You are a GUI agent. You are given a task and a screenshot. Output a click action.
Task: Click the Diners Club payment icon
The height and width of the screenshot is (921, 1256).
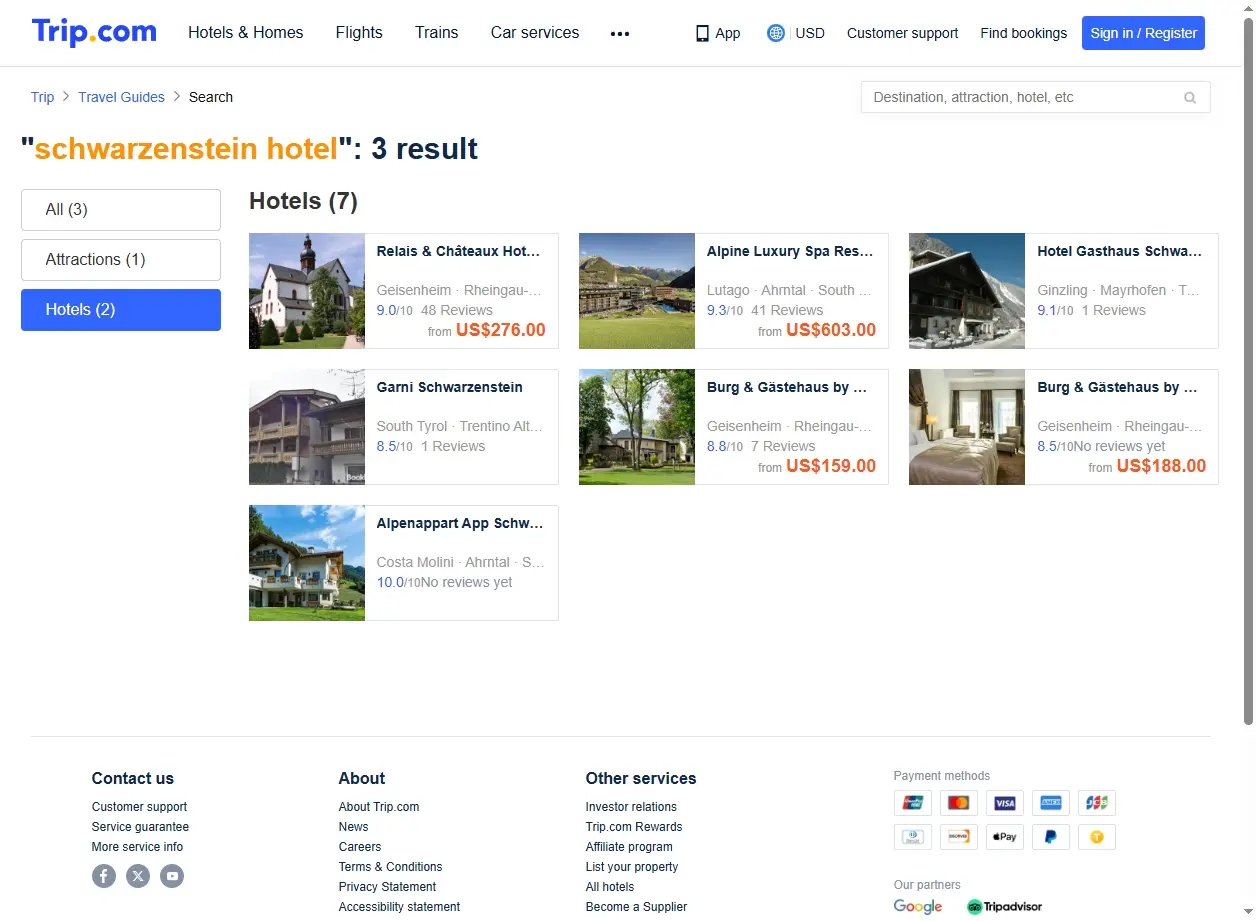(x=912, y=836)
